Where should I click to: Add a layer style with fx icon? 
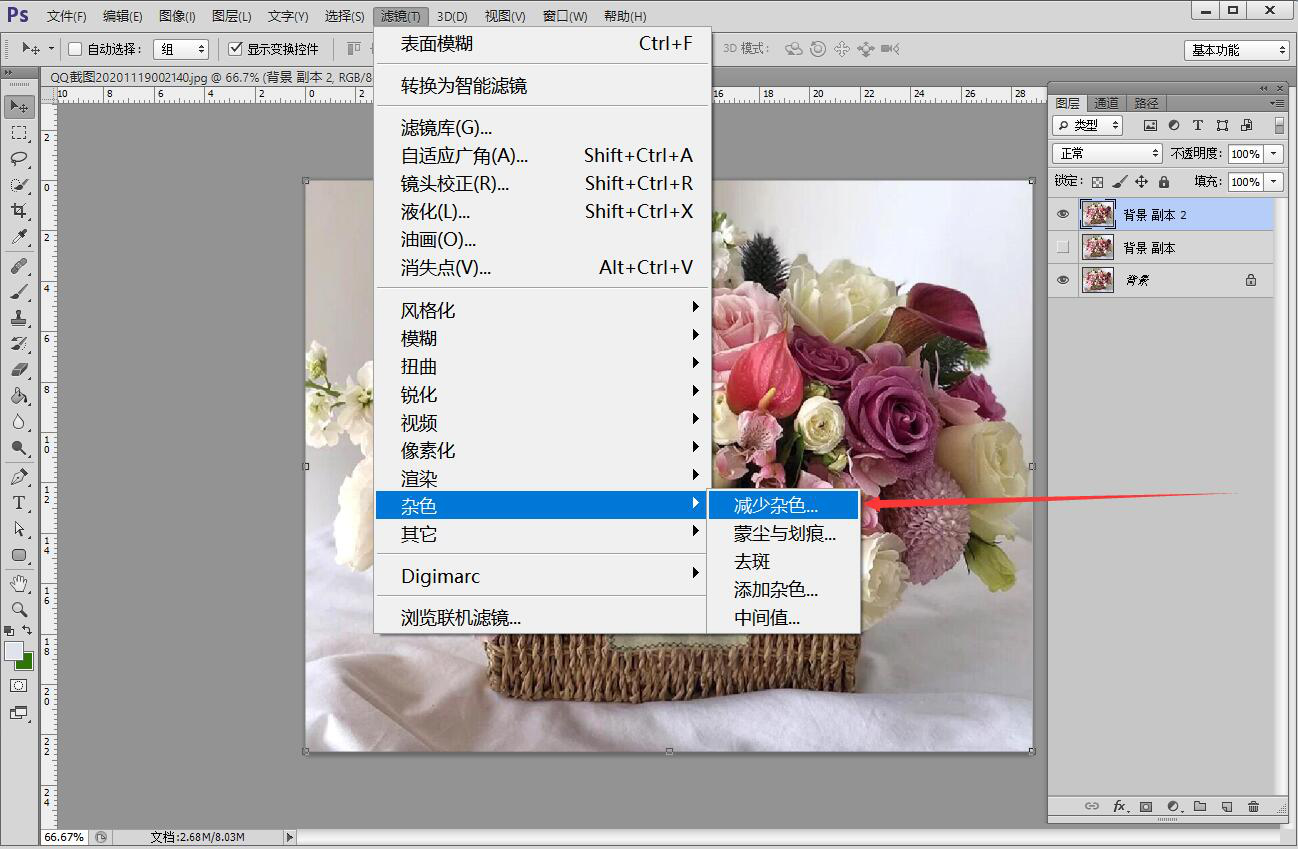(x=1119, y=806)
